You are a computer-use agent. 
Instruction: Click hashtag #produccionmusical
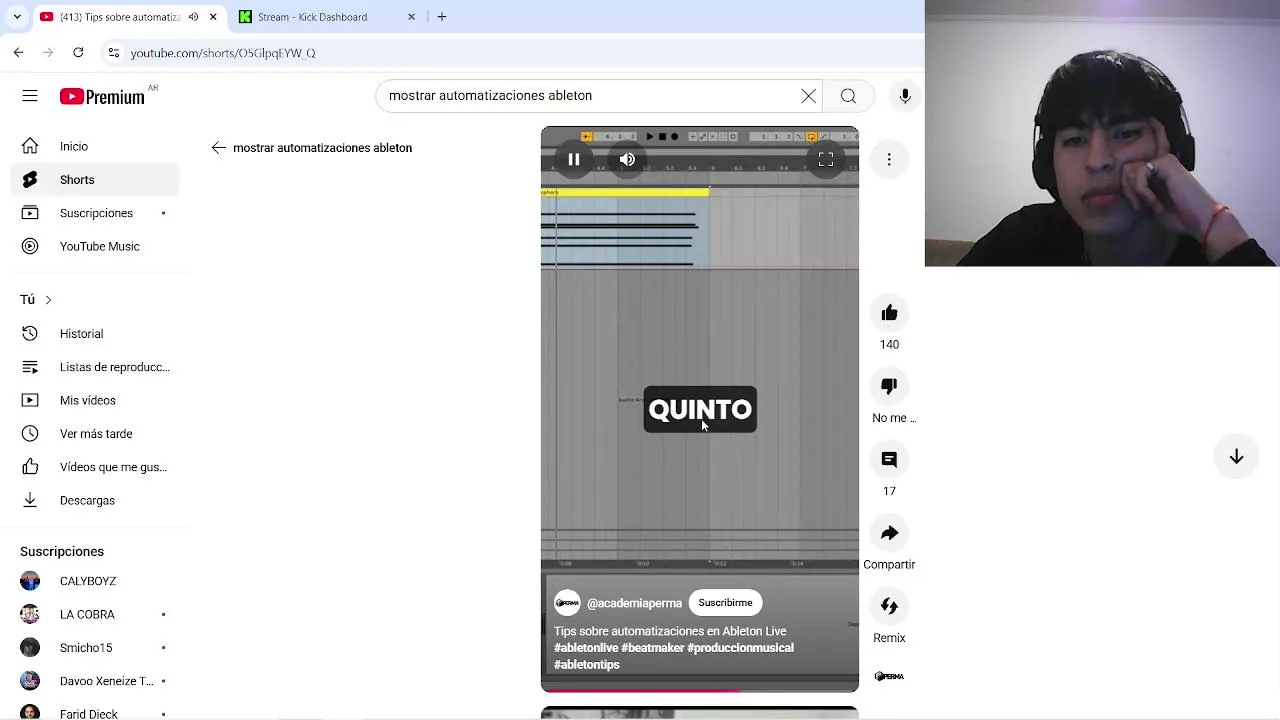click(x=740, y=648)
